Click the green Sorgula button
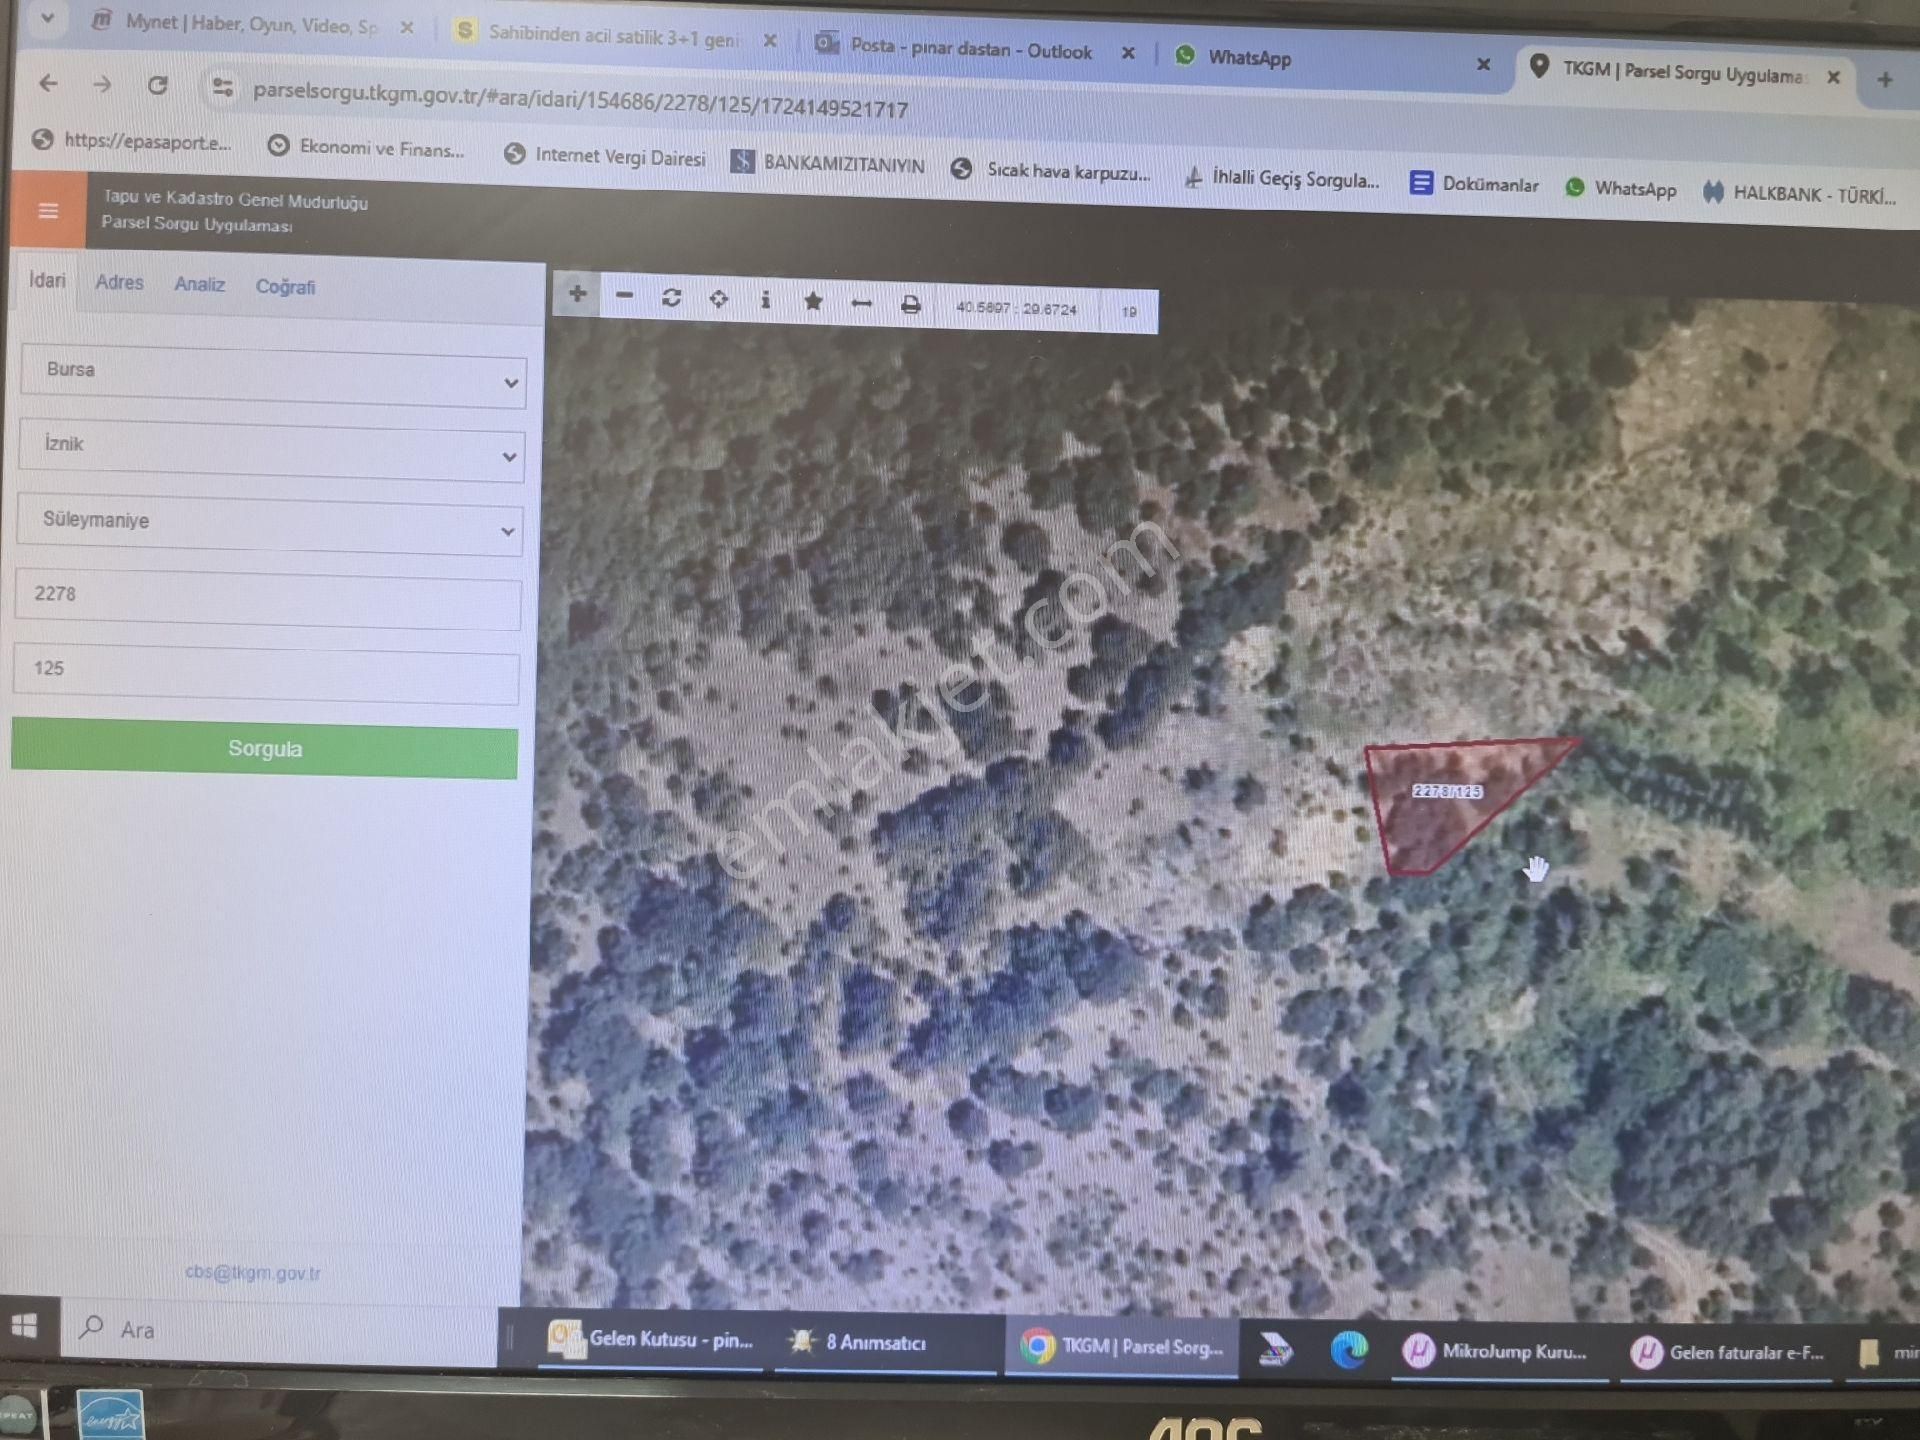The image size is (1920, 1440). click(265, 748)
